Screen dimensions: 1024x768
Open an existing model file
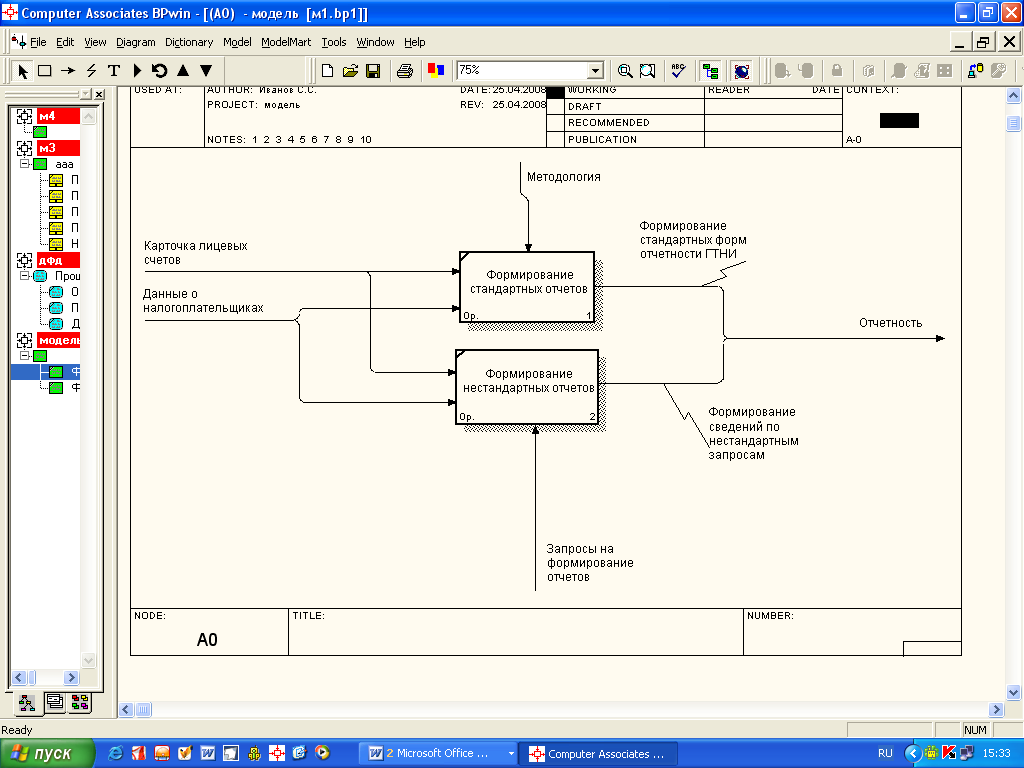[x=351, y=71]
